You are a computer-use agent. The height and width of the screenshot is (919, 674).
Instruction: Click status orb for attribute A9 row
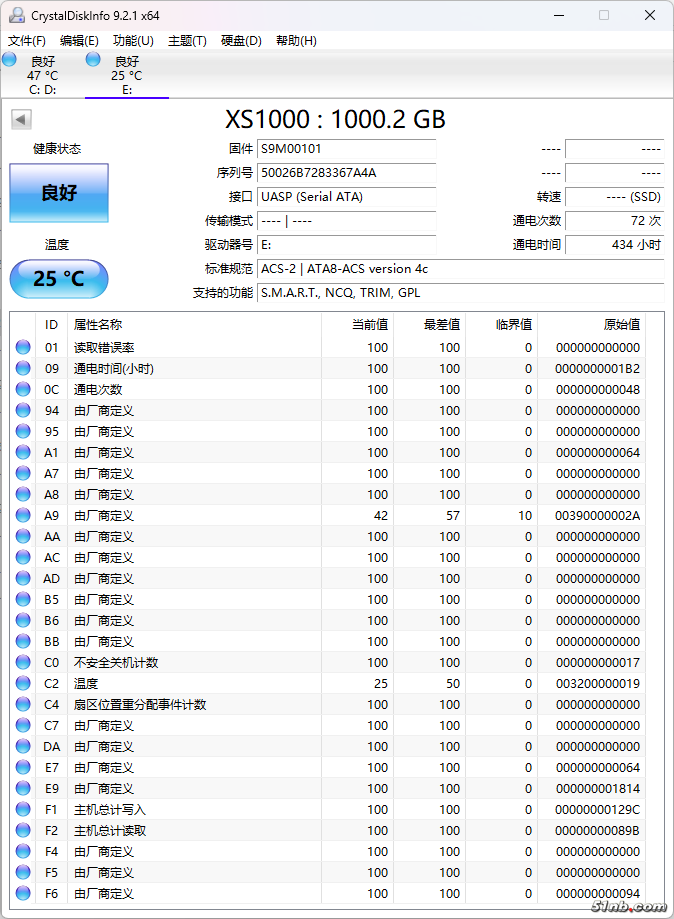point(23,515)
